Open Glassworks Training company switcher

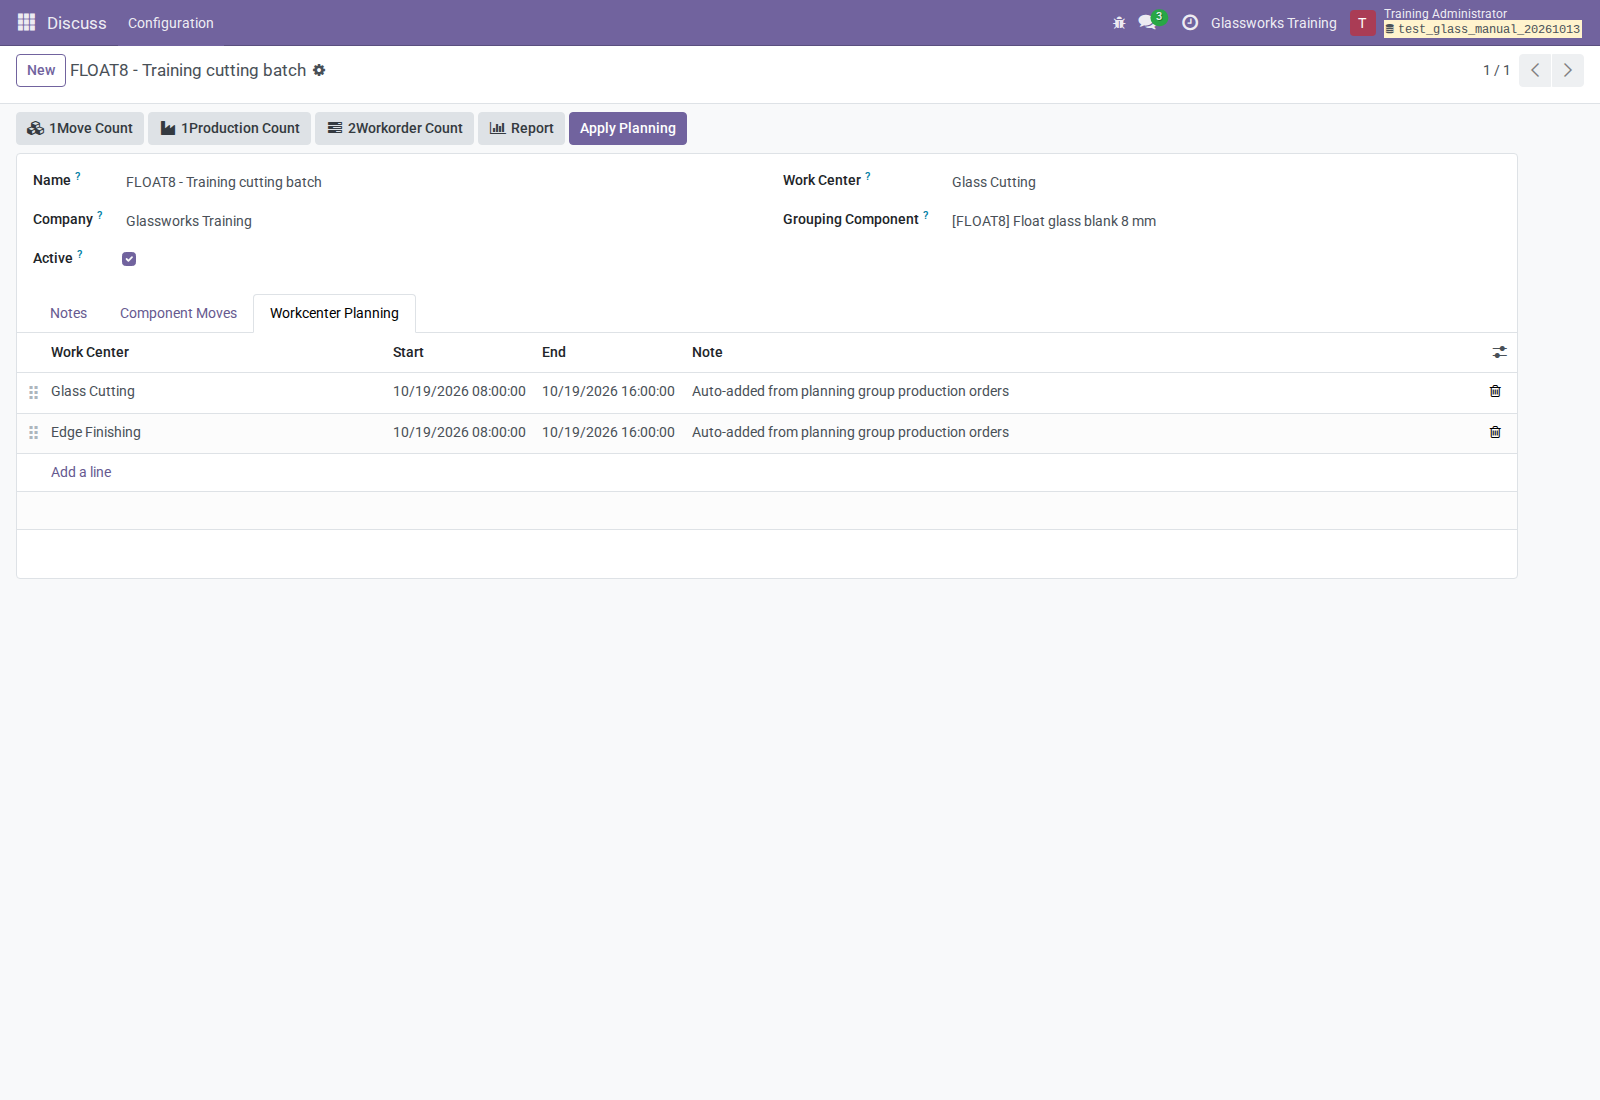(1273, 23)
